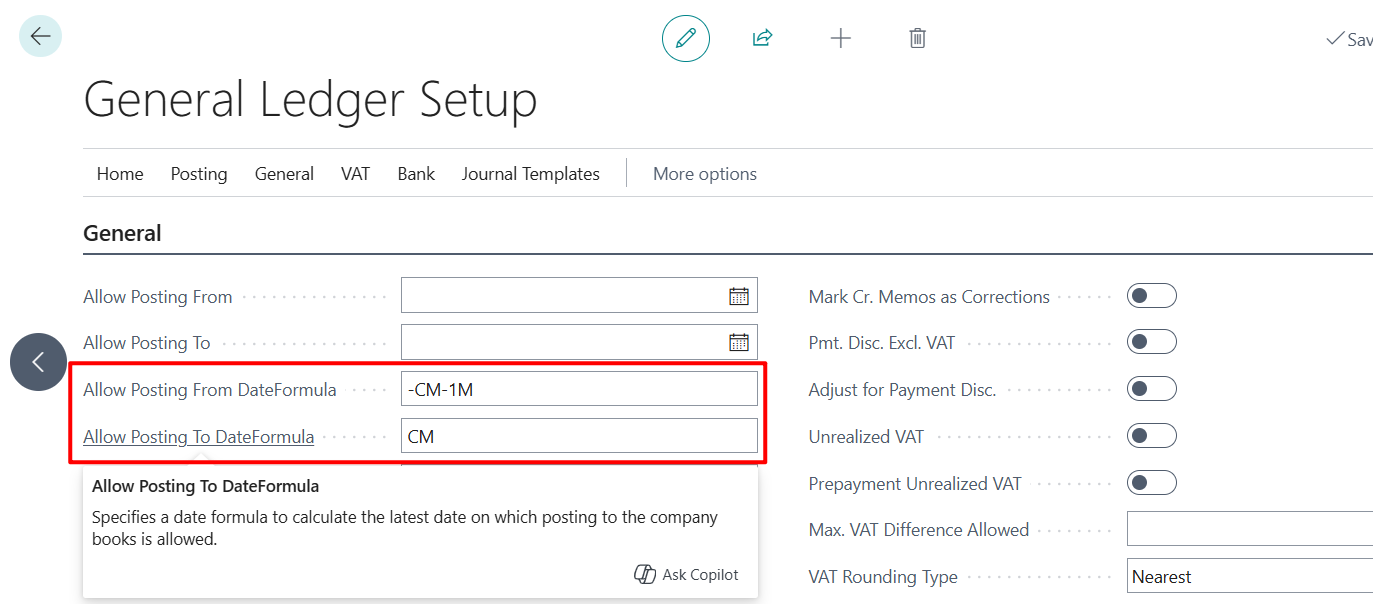The image size is (1373, 604).
Task: Enable Mark Cr. Memos as Corrections
Action: point(1151,295)
